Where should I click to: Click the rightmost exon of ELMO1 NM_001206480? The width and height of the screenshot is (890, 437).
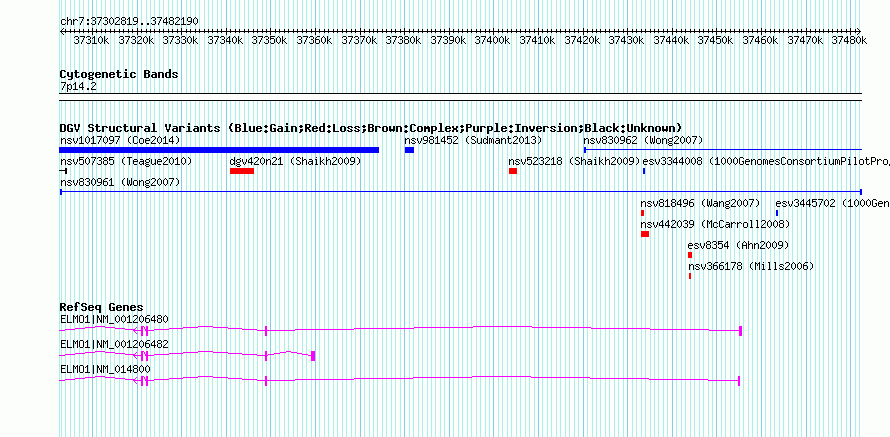(741, 331)
